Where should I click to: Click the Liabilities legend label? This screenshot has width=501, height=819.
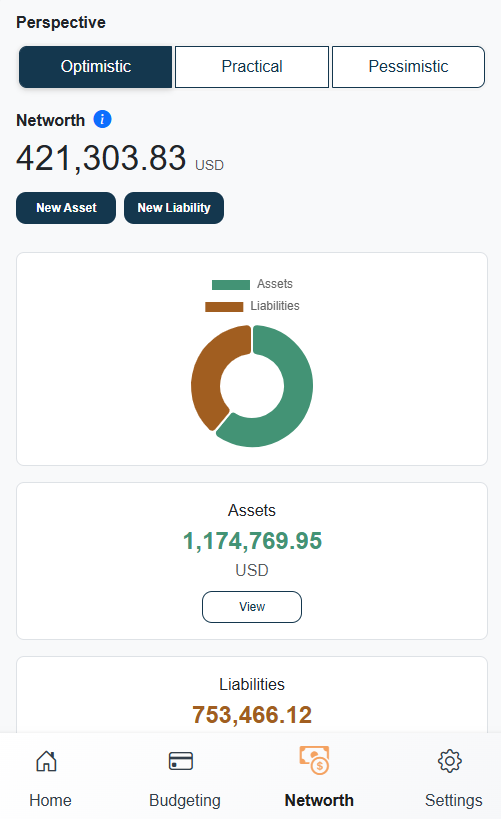coord(275,306)
